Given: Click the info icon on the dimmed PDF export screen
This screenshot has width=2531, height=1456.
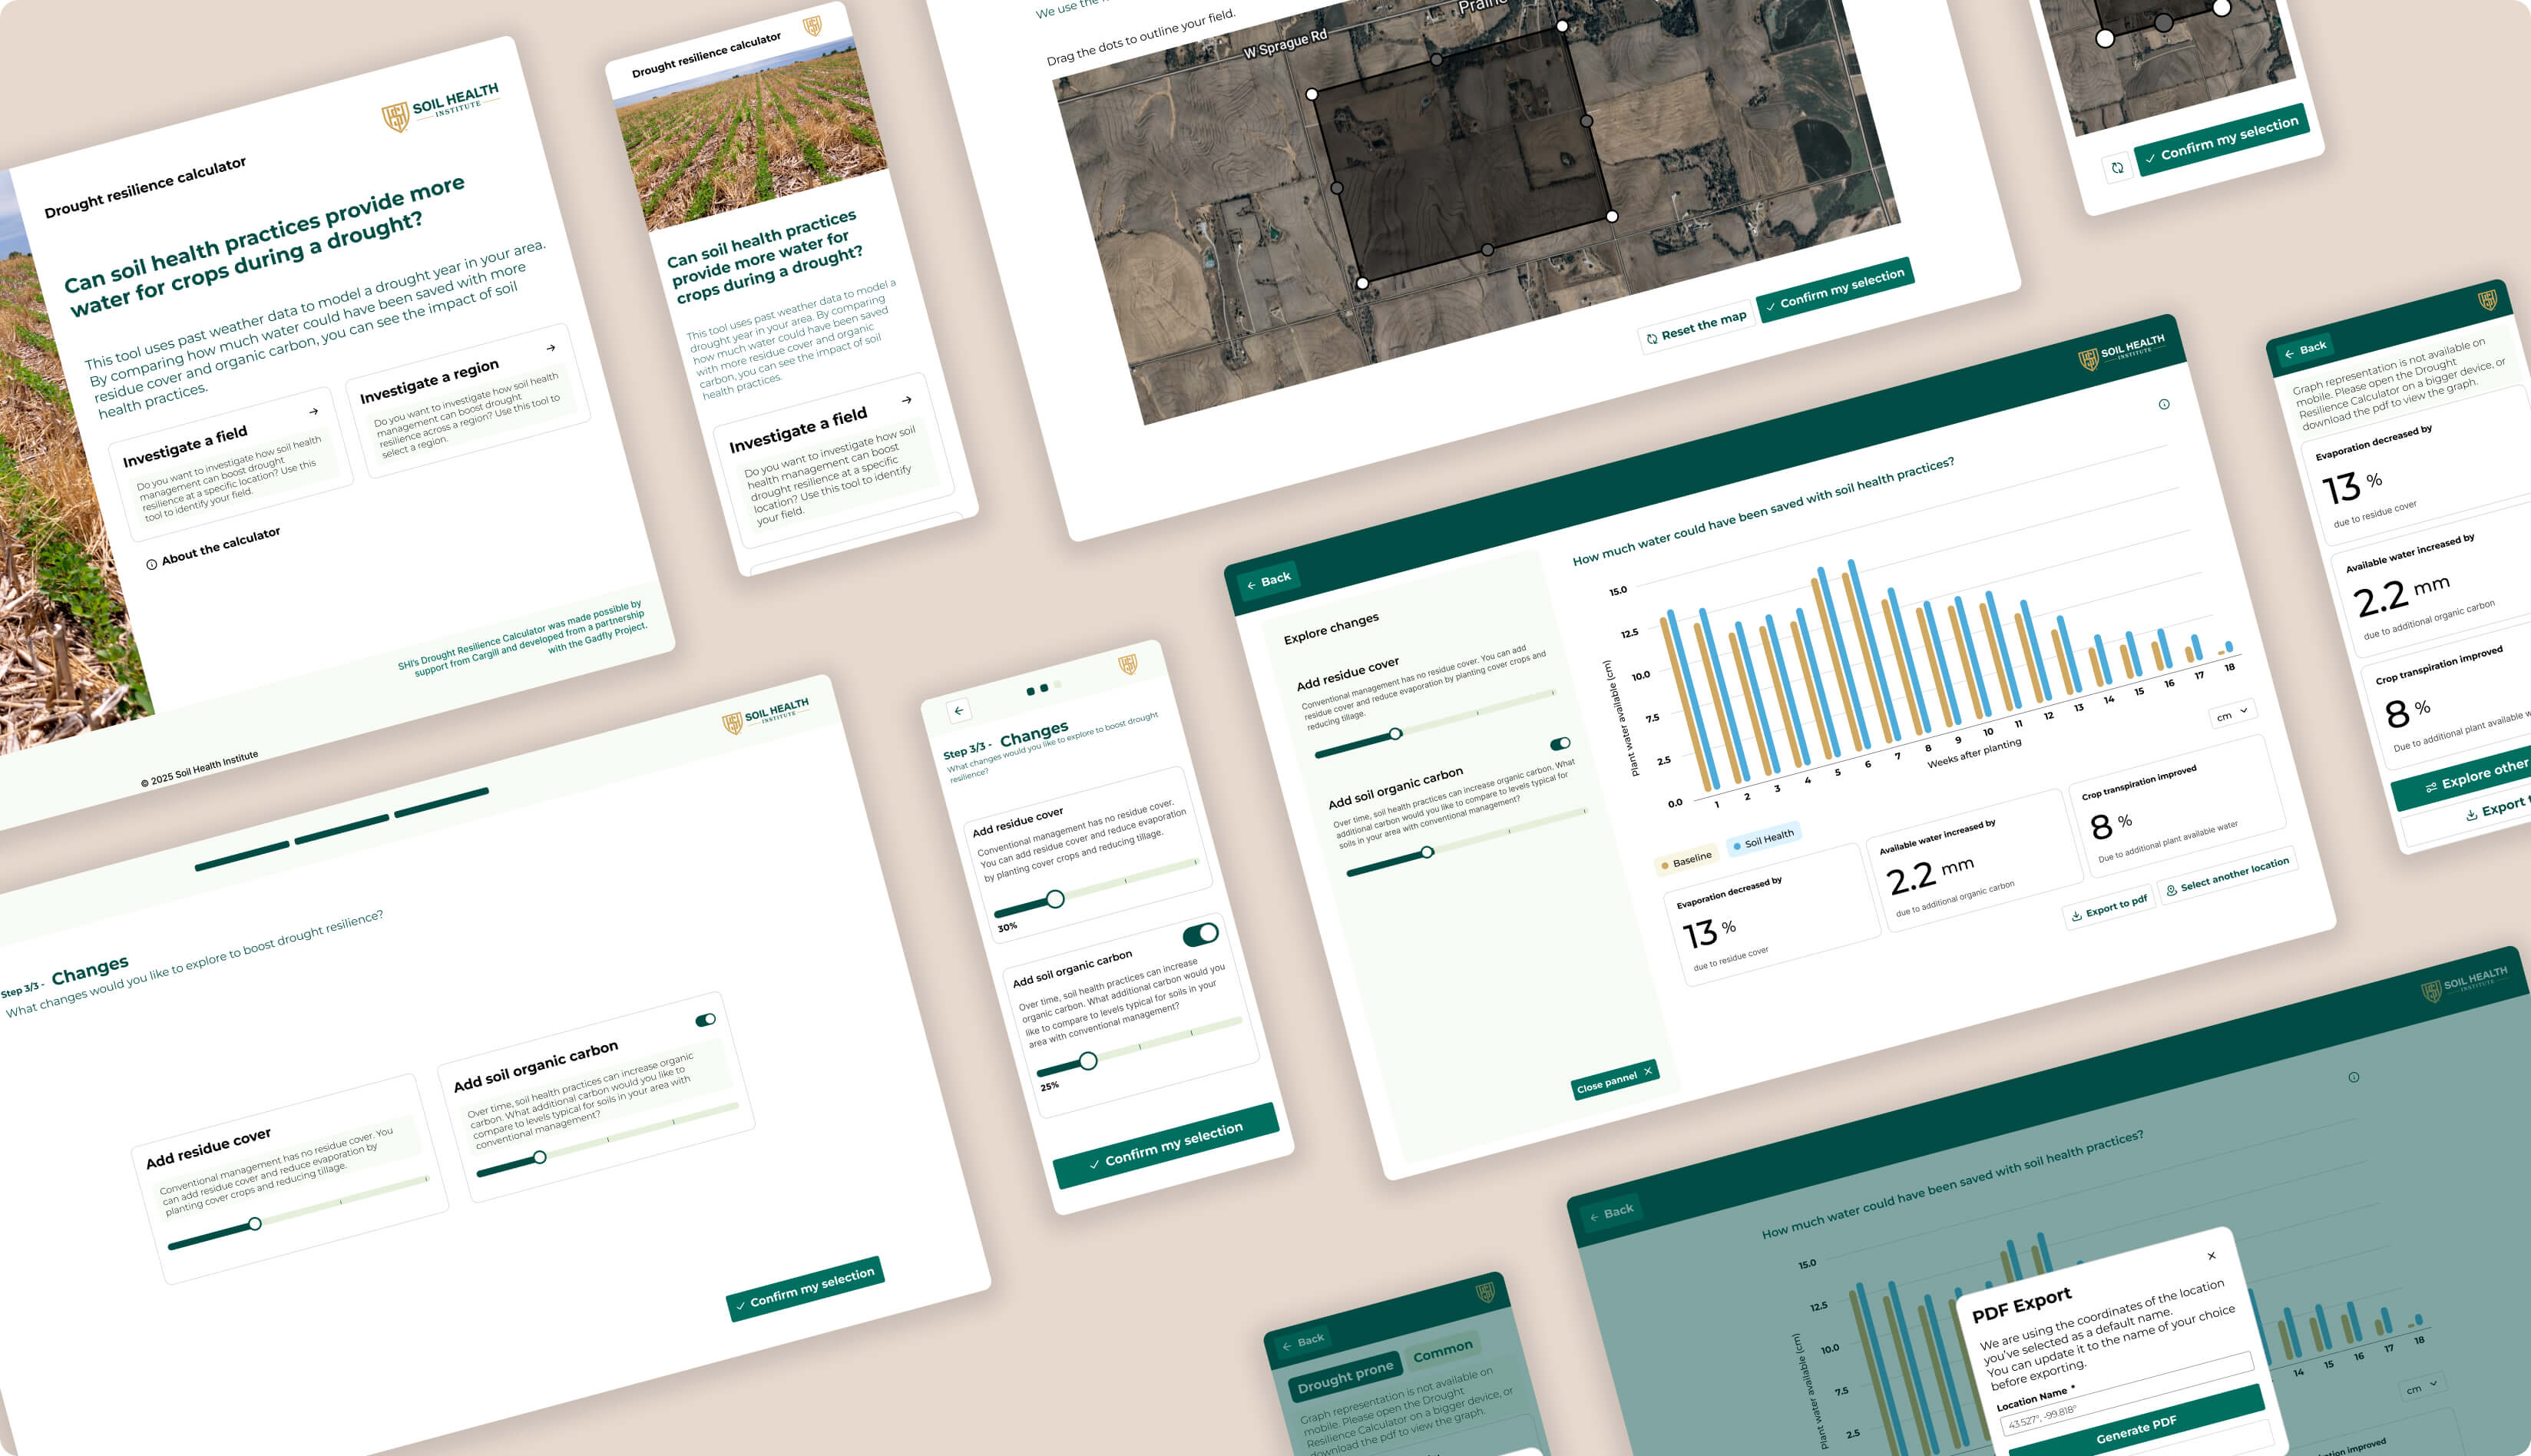Looking at the screenshot, I should click(2353, 1077).
